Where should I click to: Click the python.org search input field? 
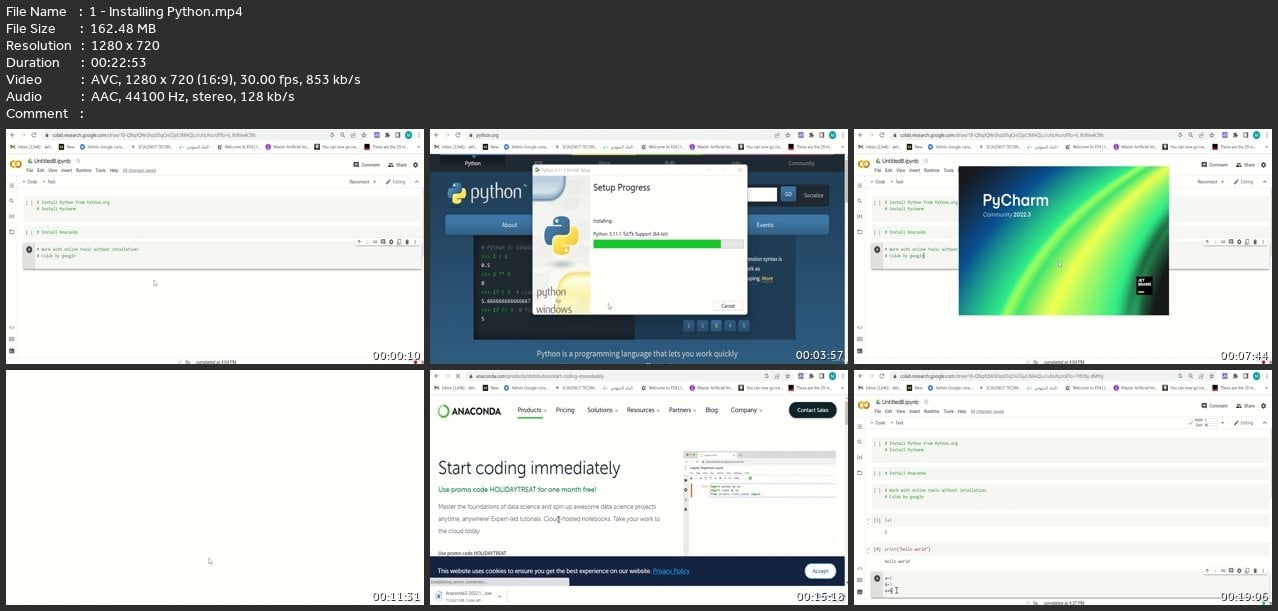coord(762,194)
